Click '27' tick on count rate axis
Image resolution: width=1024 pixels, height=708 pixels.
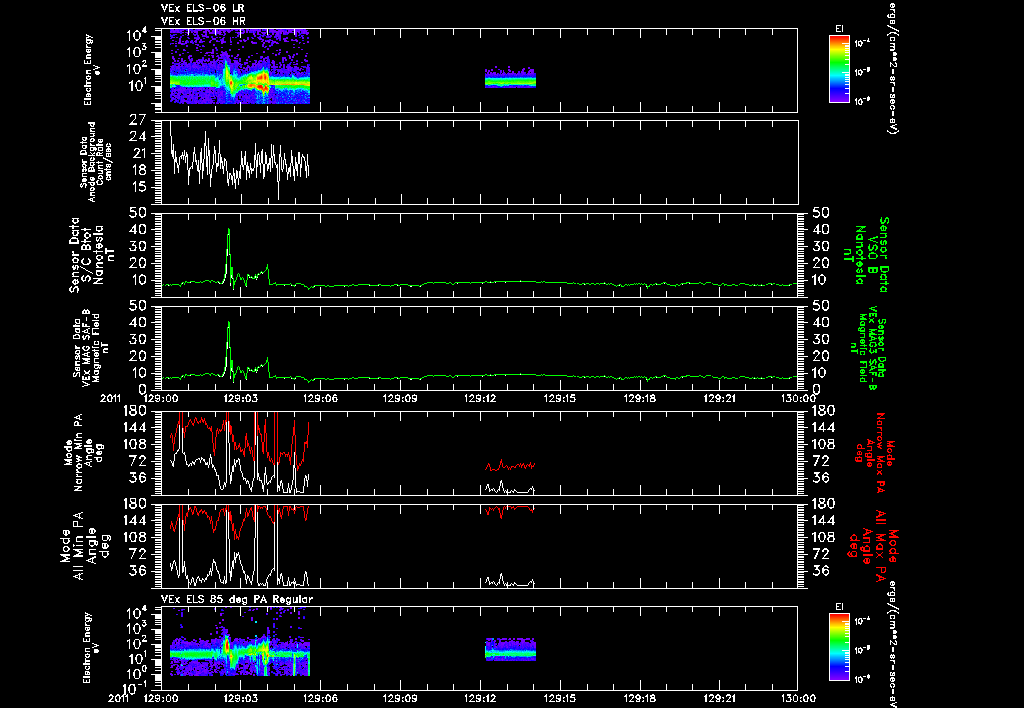(138, 120)
